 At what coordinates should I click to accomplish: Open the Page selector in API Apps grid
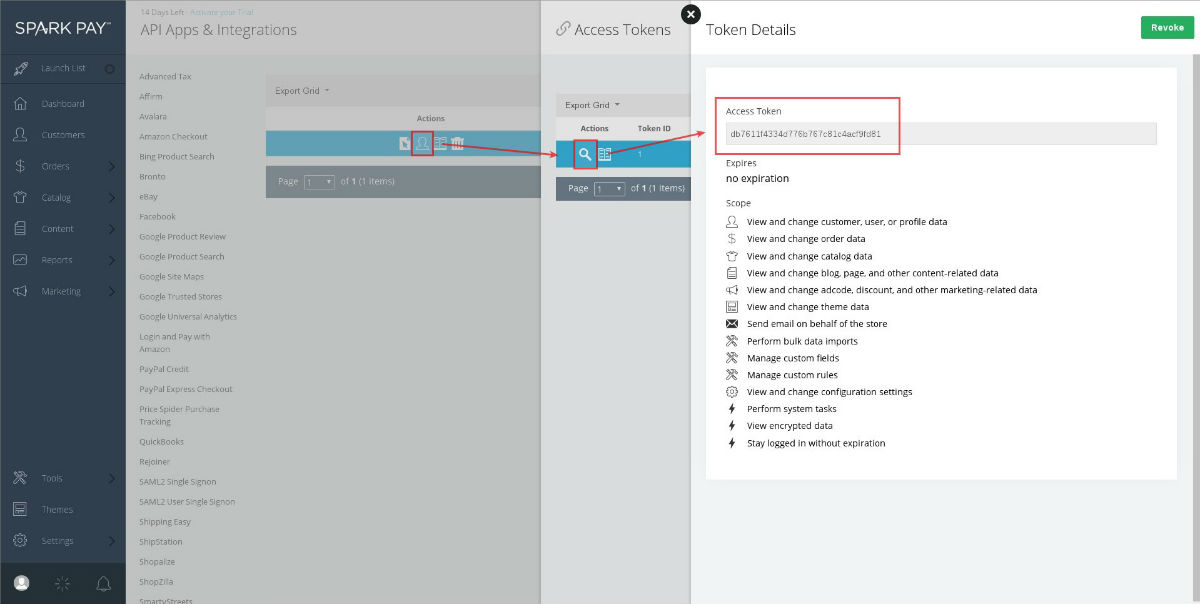pos(319,182)
